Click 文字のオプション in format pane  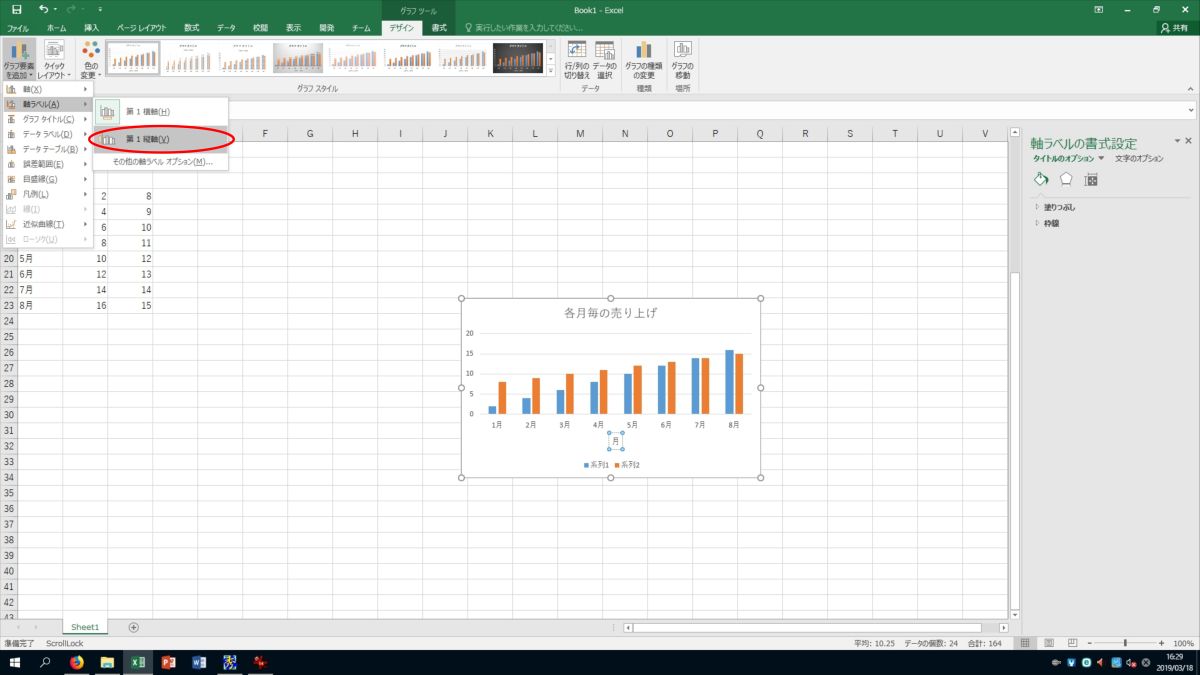[x=1139, y=158]
